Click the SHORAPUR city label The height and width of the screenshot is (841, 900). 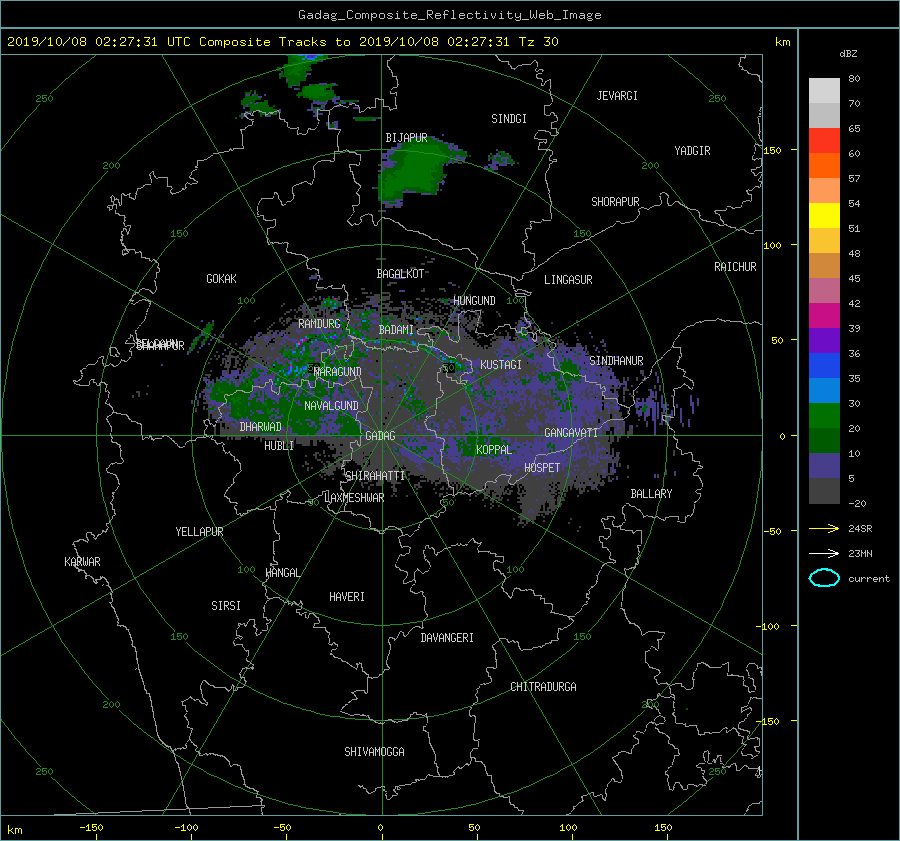coord(615,201)
